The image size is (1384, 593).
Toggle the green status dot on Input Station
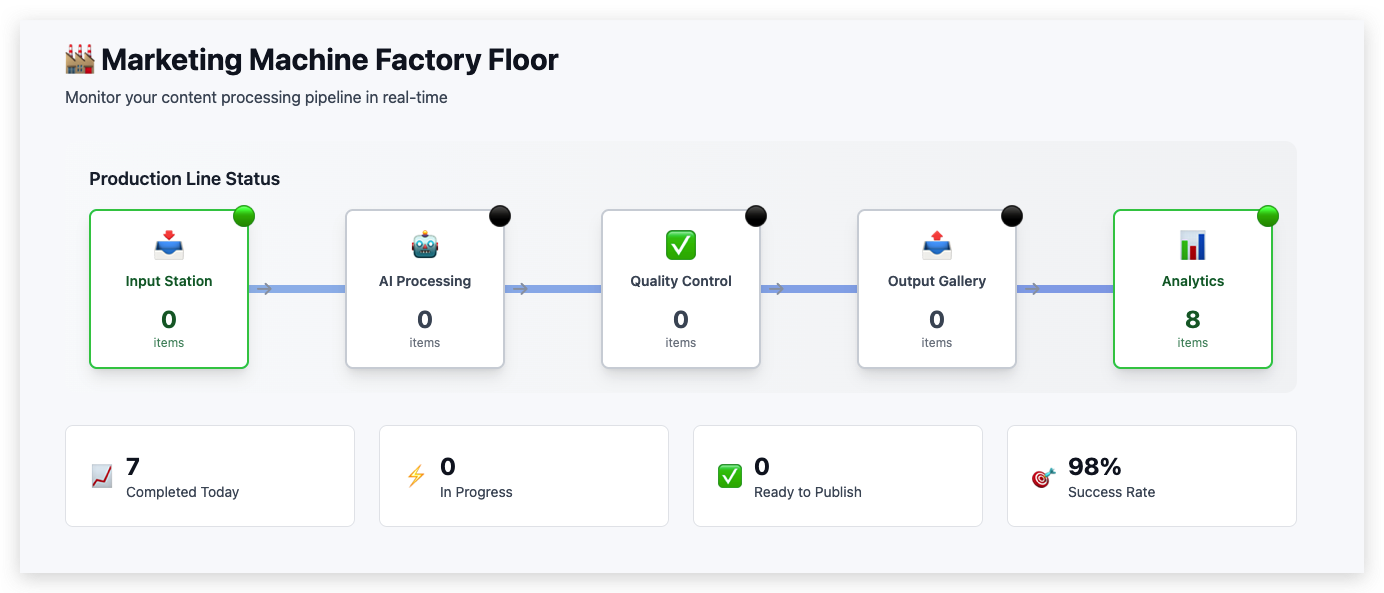243,215
